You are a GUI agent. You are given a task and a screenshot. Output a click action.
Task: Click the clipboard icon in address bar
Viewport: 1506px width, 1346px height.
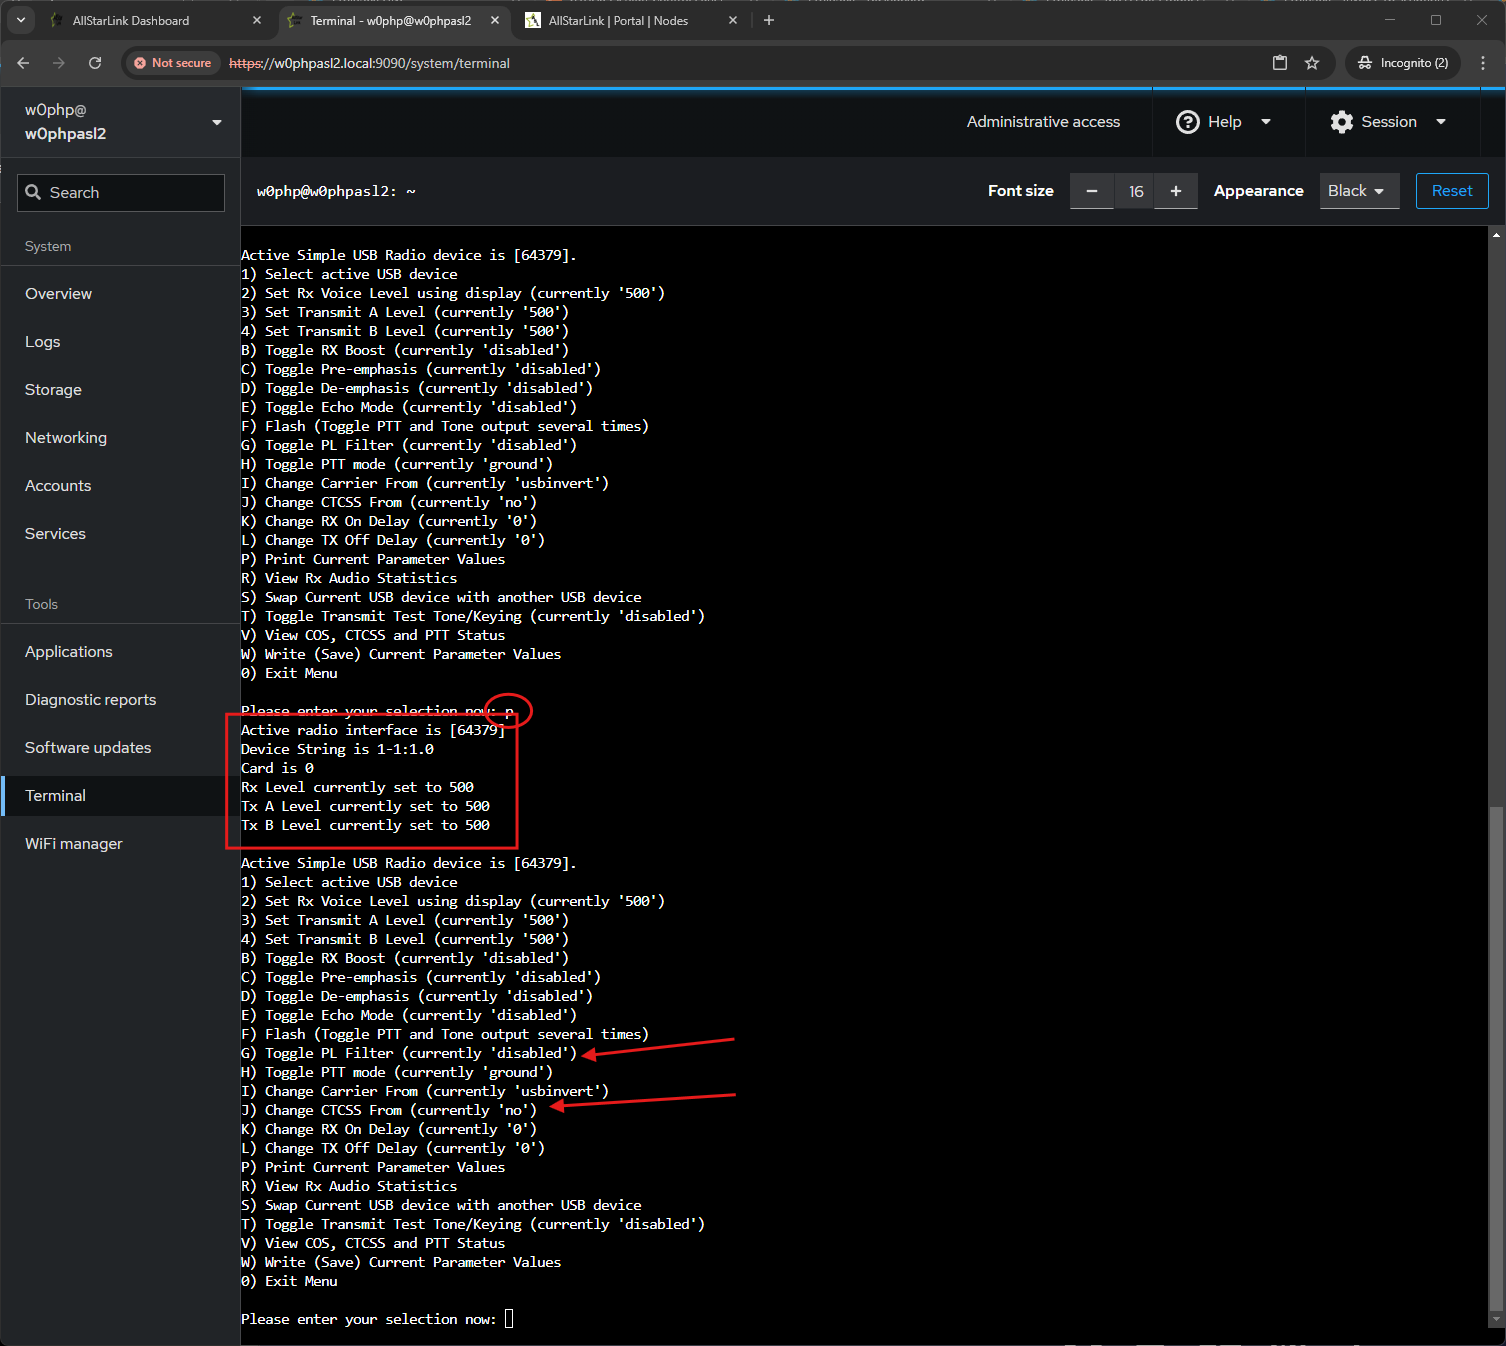click(x=1279, y=63)
